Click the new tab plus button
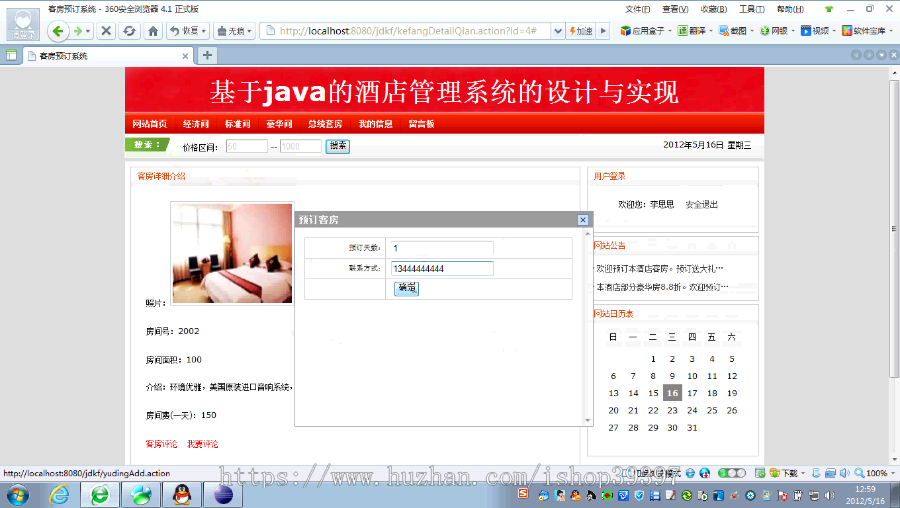The image size is (900, 508). coord(207,55)
